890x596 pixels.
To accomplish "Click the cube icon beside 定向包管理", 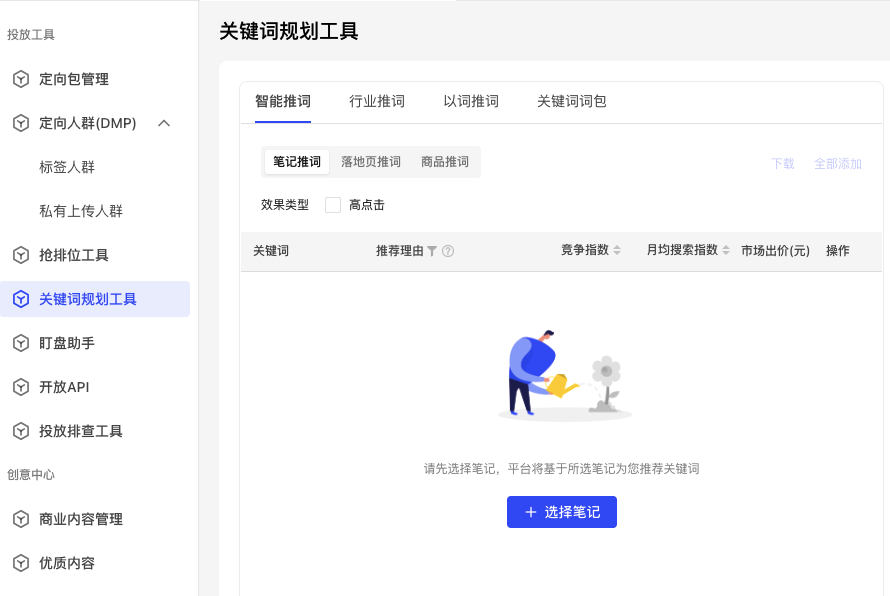I will click(x=21, y=79).
